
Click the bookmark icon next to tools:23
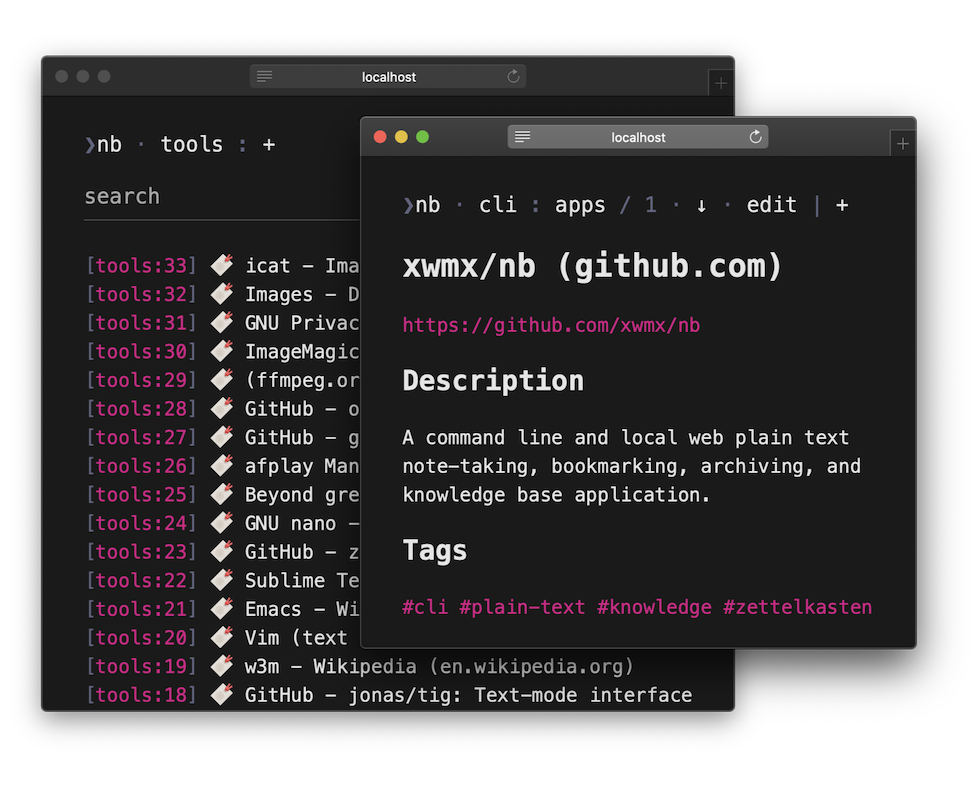coord(222,551)
